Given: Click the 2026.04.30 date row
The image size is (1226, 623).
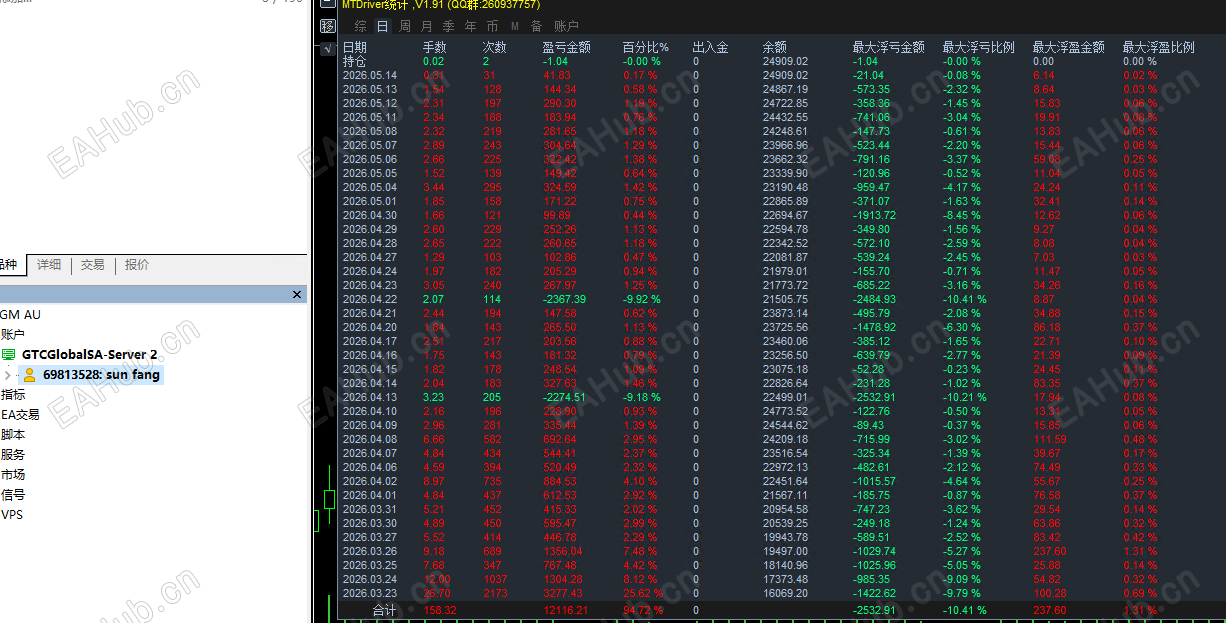Looking at the screenshot, I should tap(370, 215).
